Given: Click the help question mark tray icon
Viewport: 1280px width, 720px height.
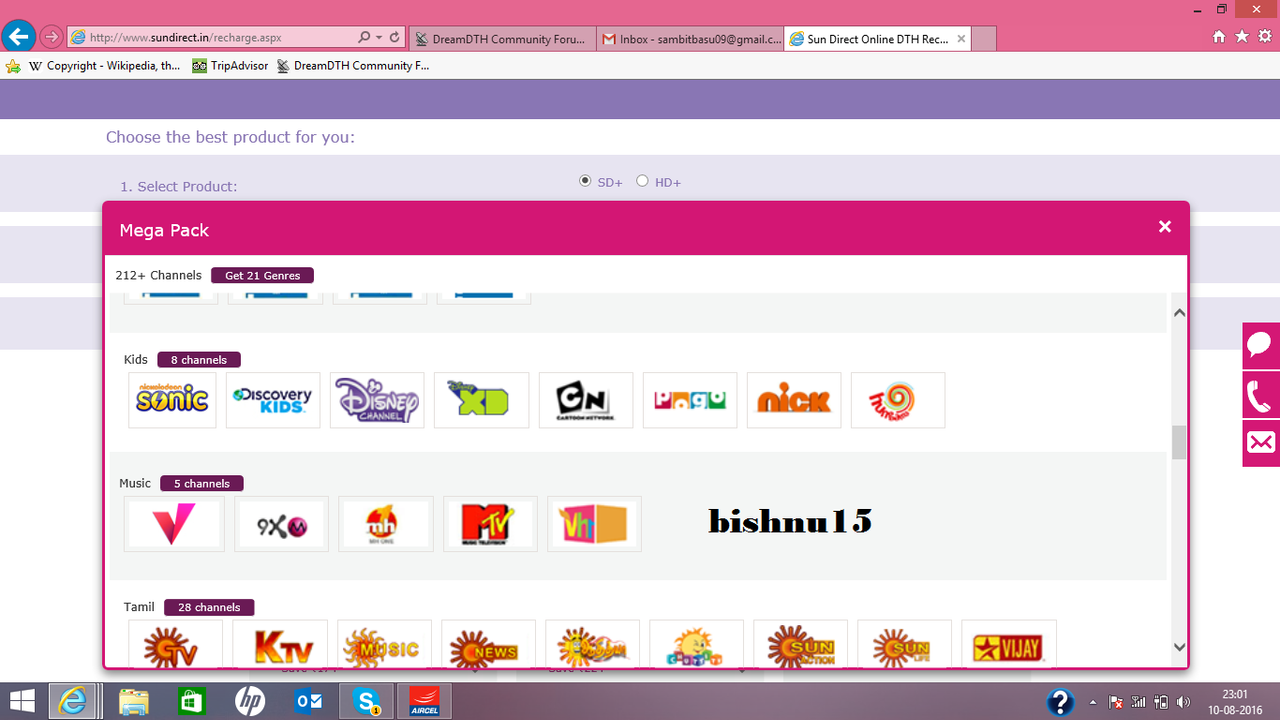Looking at the screenshot, I should coord(1060,702).
